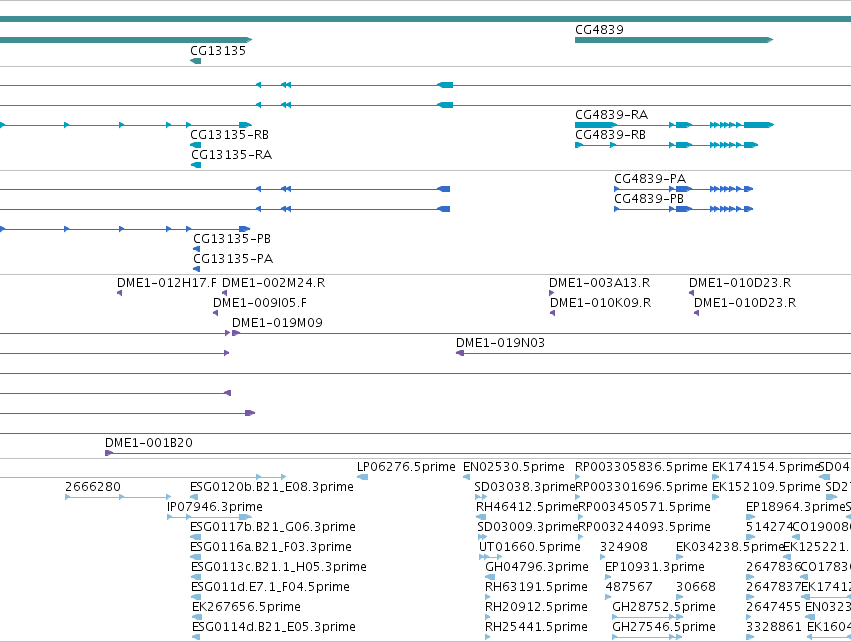Click DME1-010K09.R label

(x=600, y=303)
